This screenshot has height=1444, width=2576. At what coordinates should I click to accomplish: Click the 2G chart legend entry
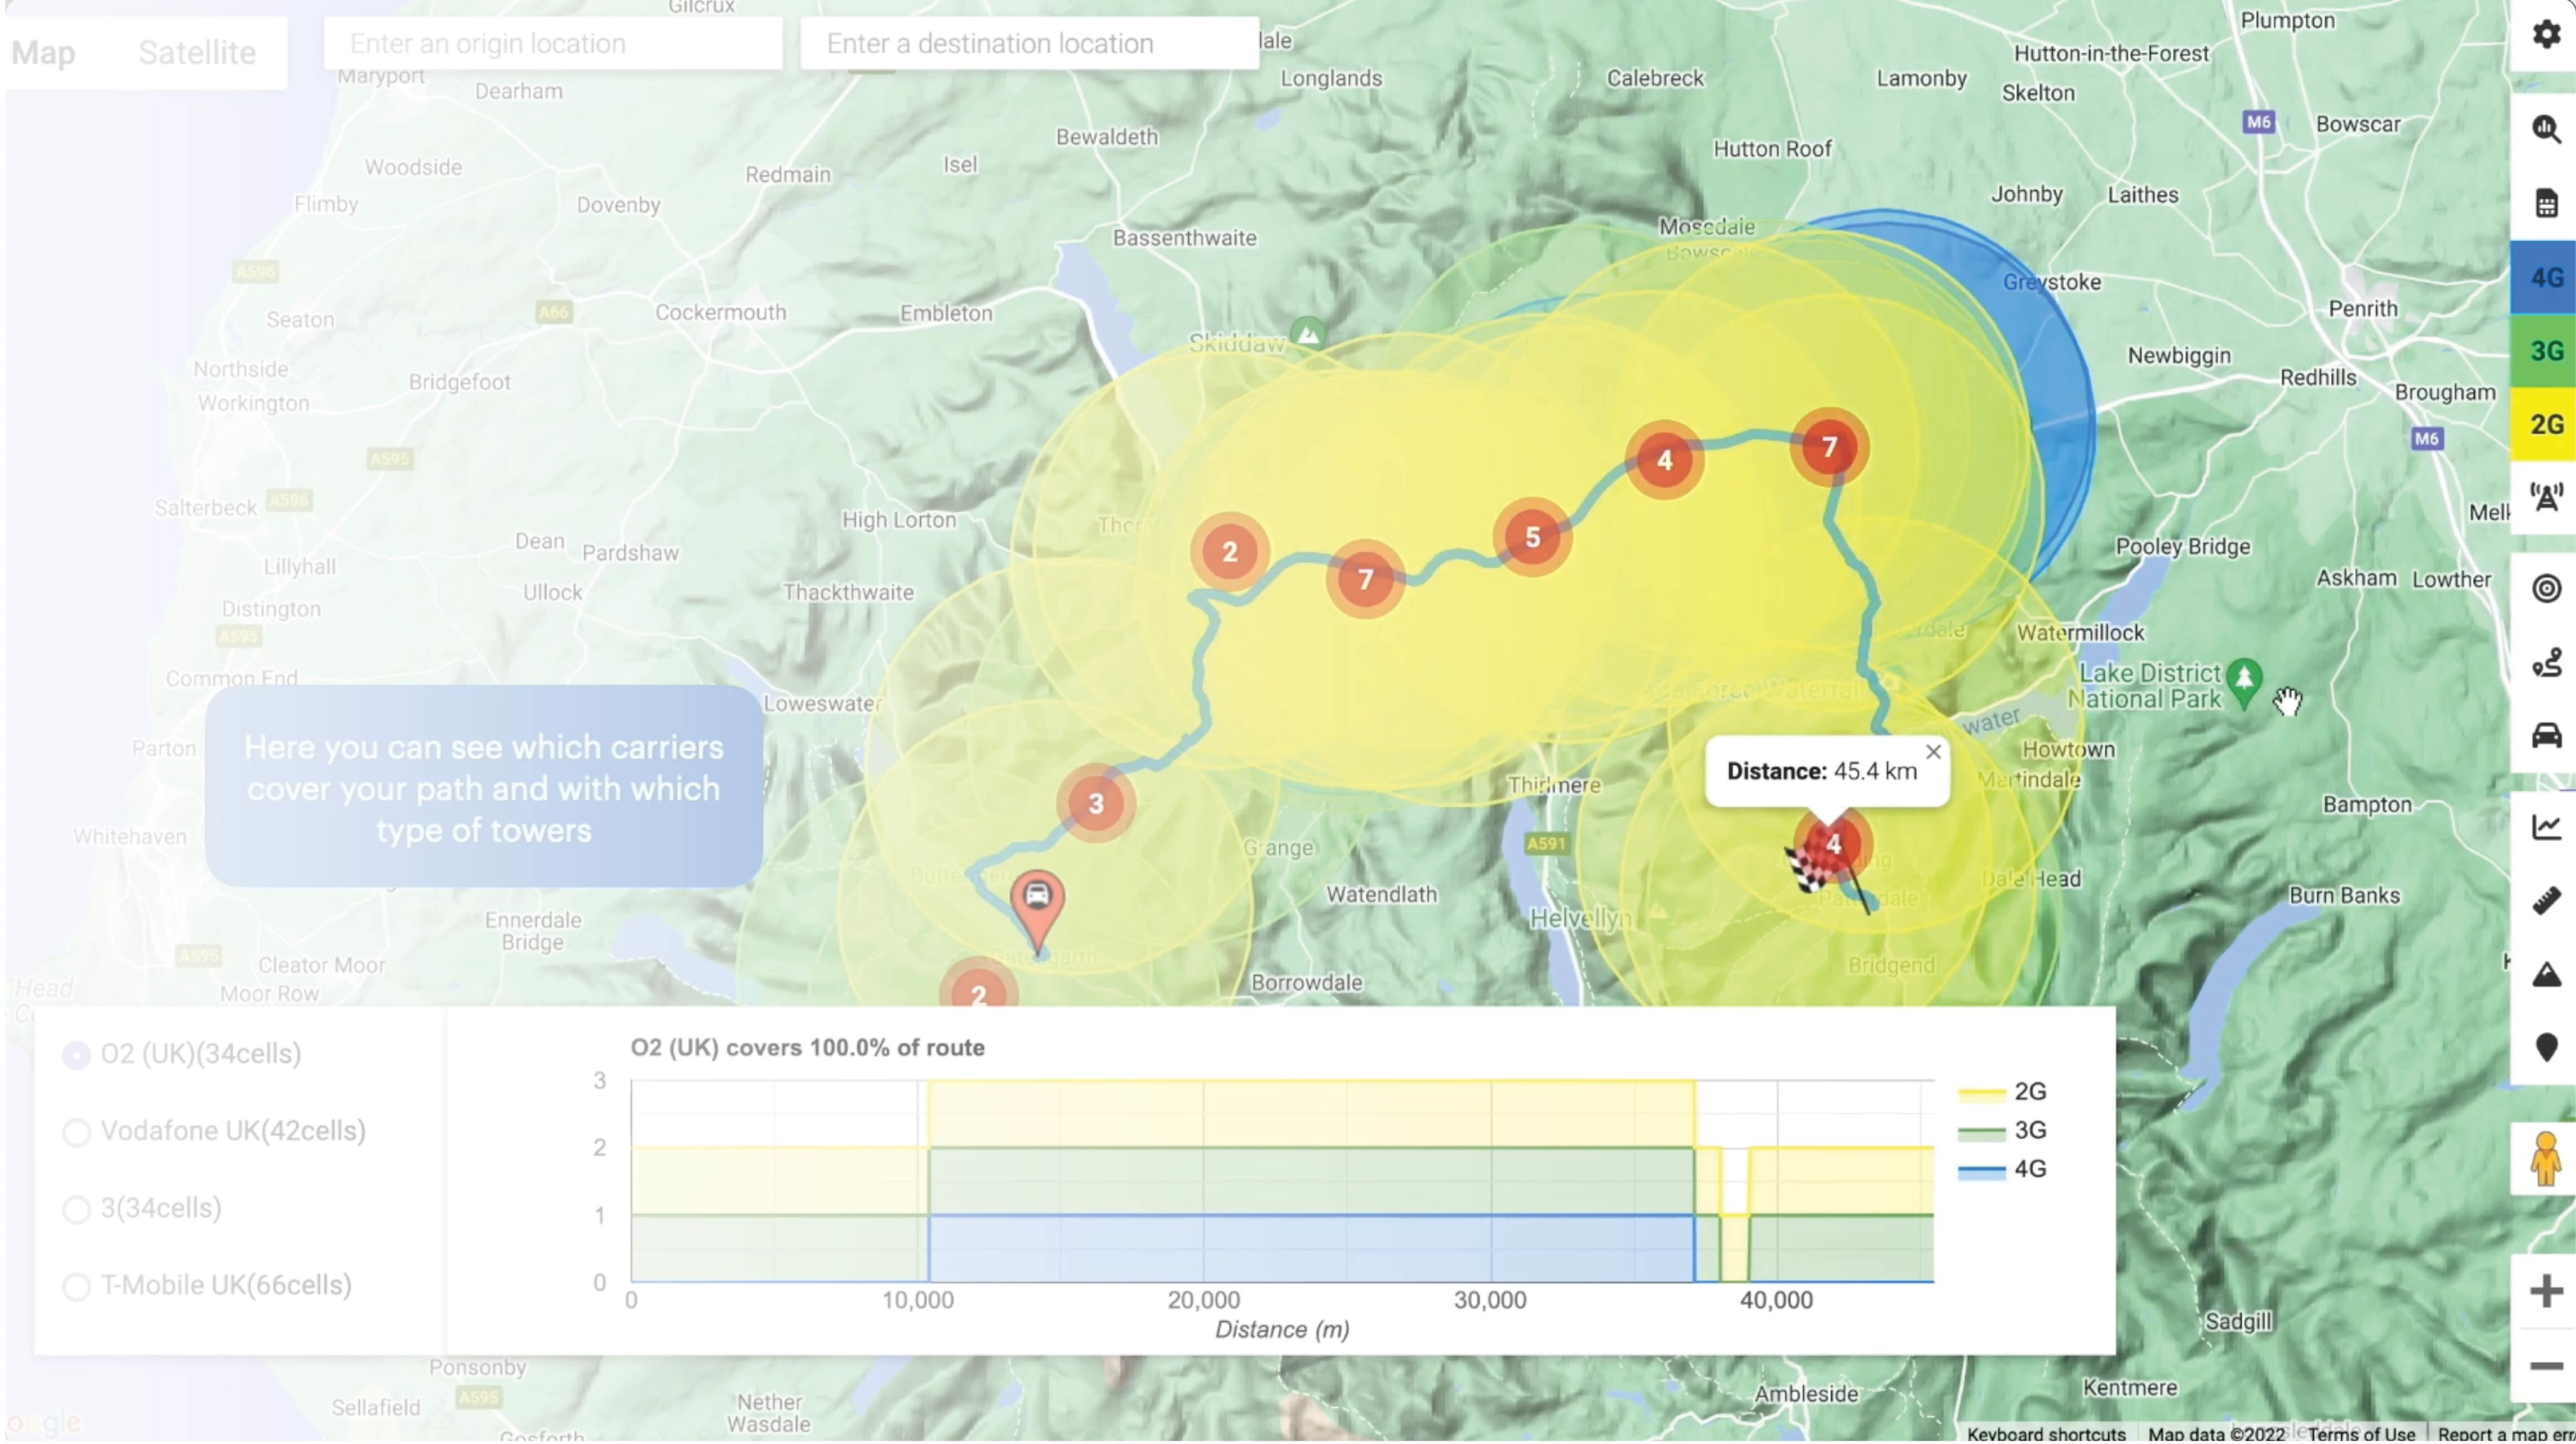click(2003, 1092)
